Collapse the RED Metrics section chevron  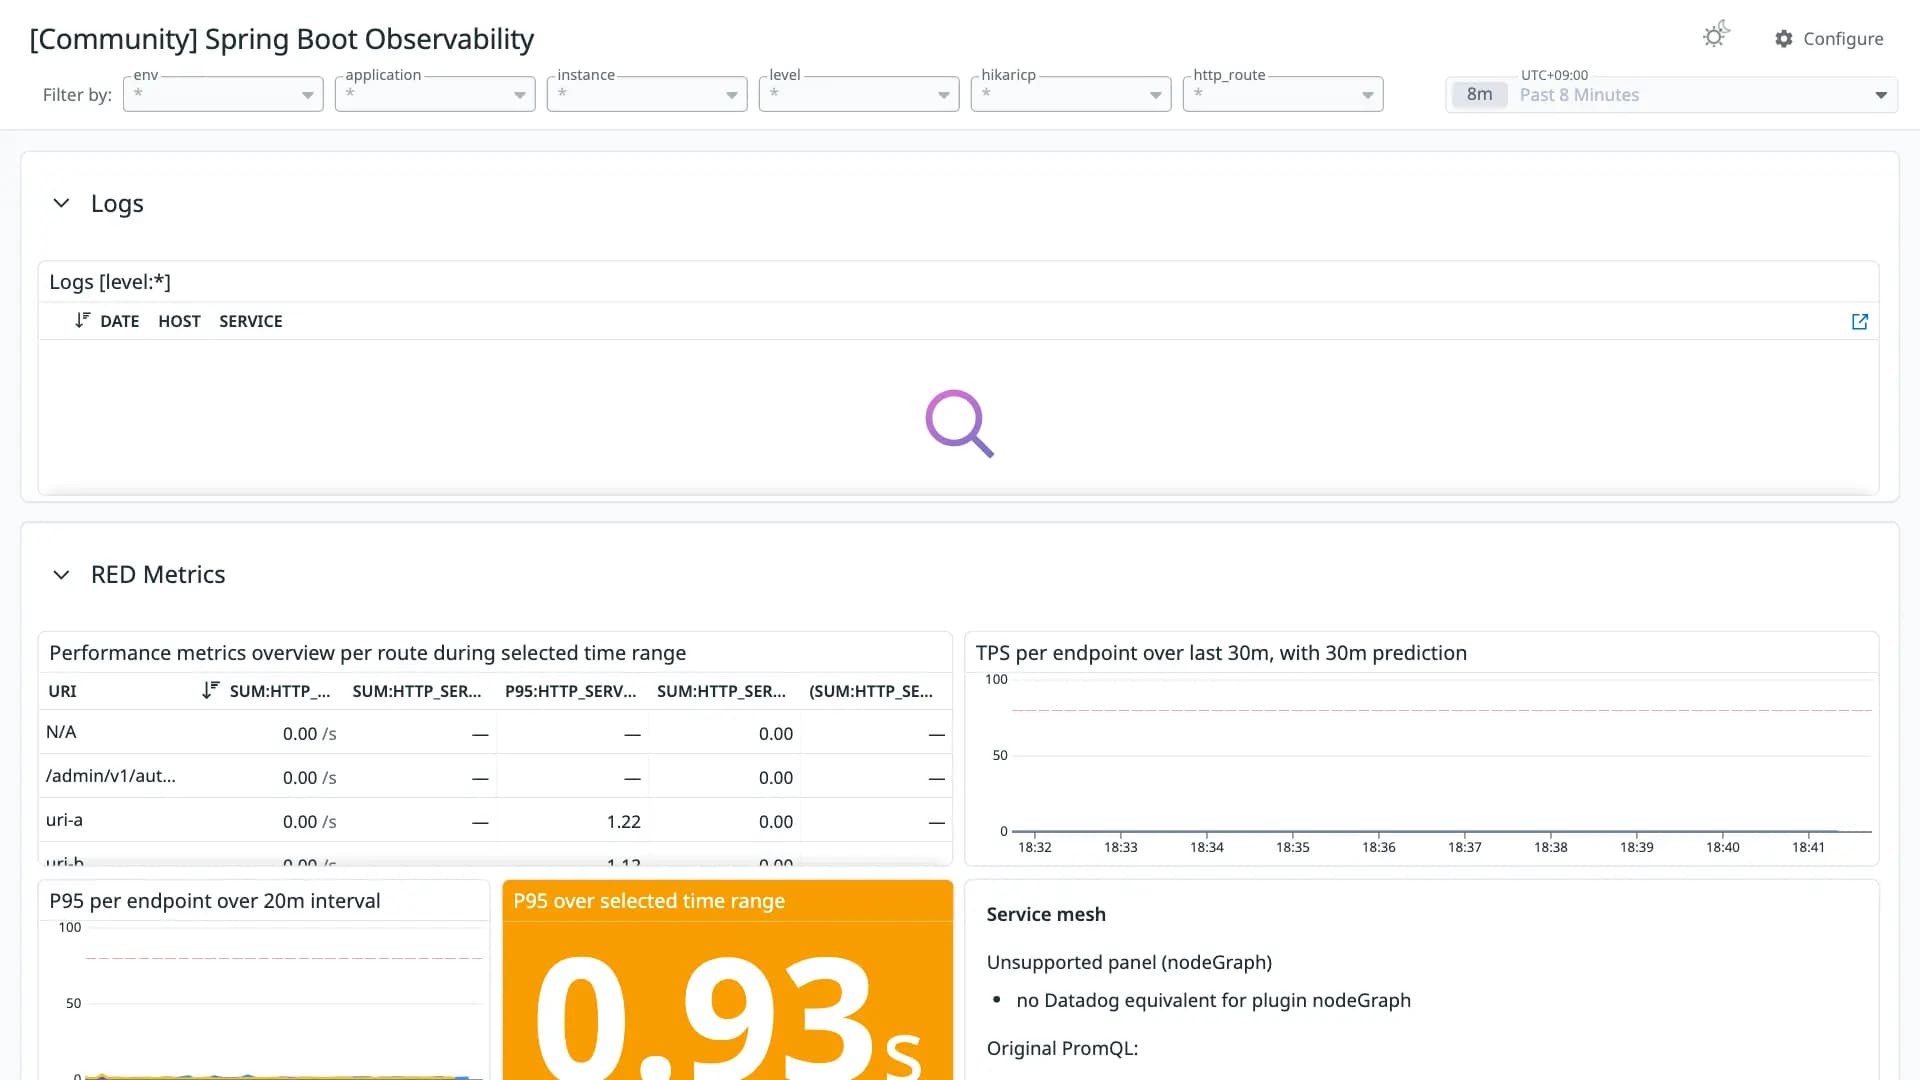(61, 575)
